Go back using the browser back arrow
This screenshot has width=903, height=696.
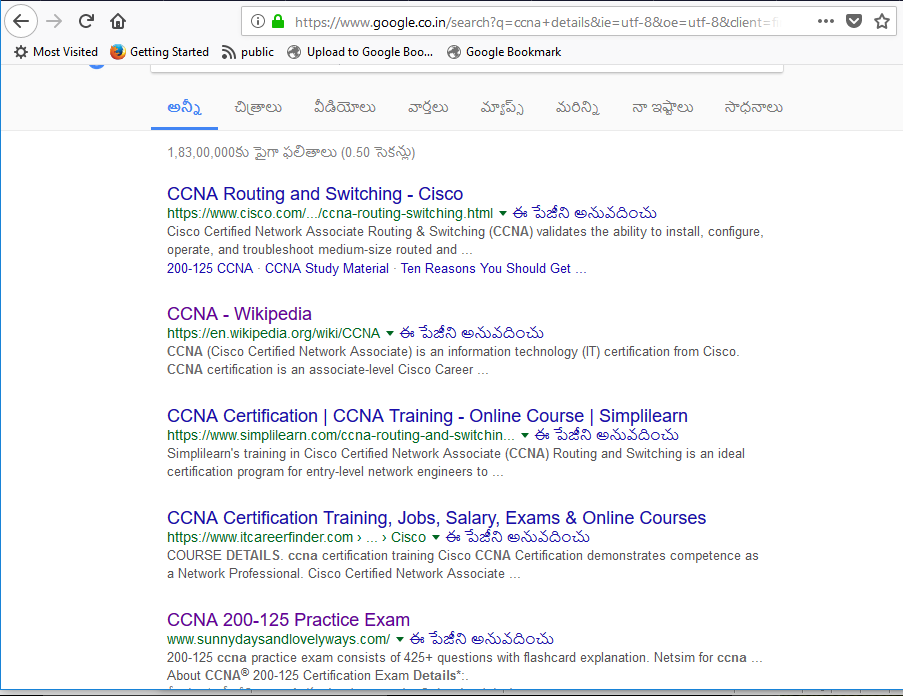pyautogui.click(x=21, y=21)
